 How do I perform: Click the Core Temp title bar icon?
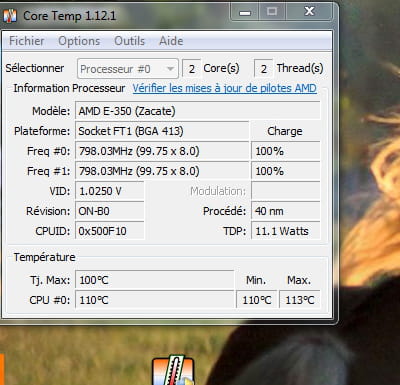coord(10,16)
